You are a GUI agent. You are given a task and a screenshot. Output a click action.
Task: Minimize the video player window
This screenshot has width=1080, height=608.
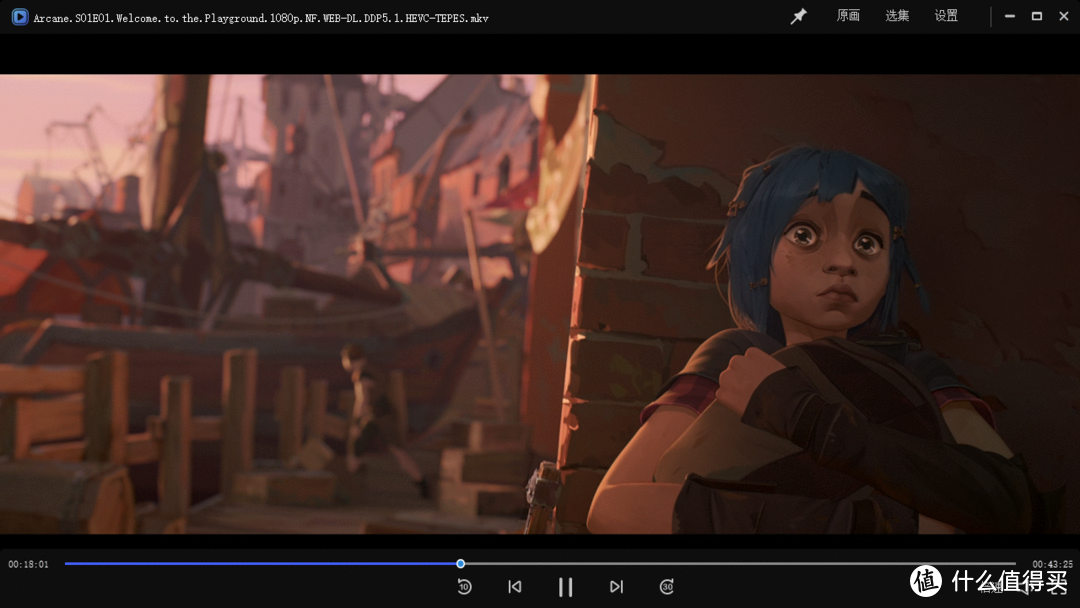(x=1010, y=16)
